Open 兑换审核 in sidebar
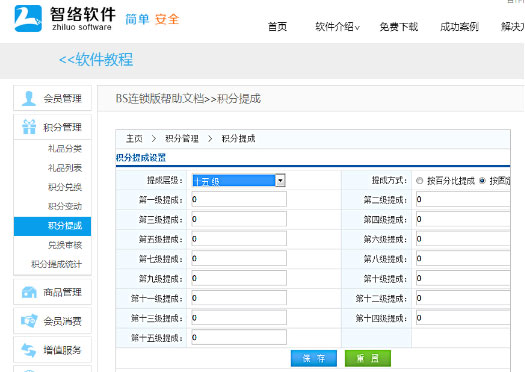Image resolution: width=525 pixels, height=372 pixels. point(65,245)
